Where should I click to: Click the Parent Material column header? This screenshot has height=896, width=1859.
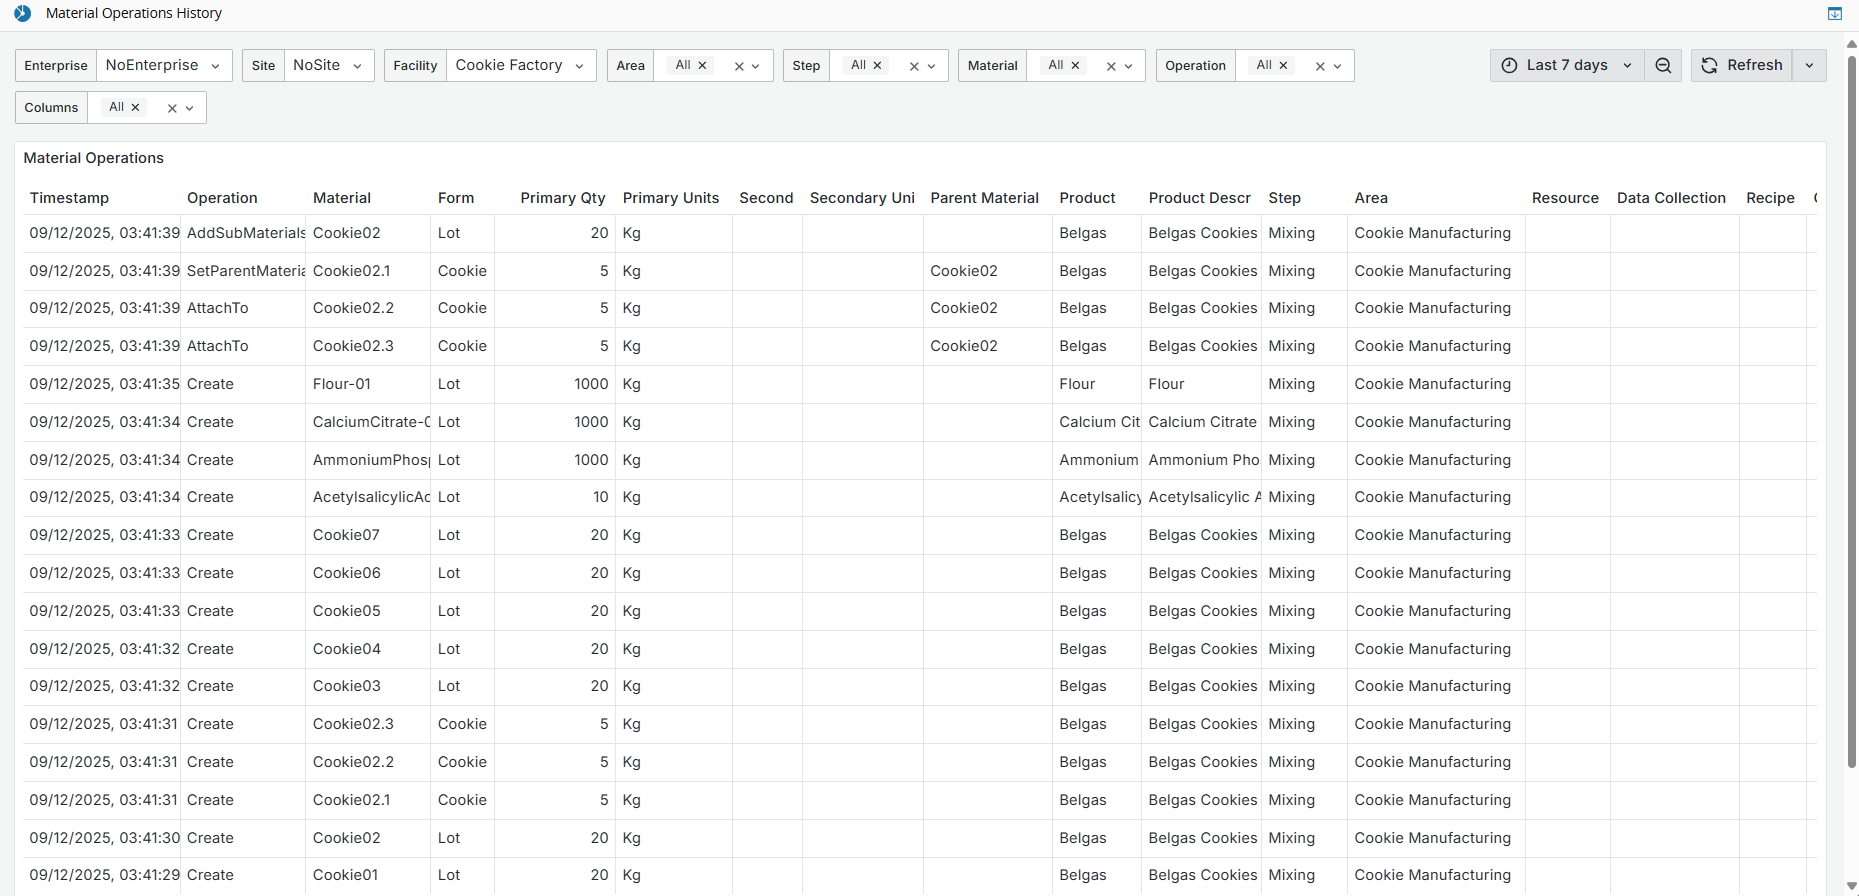tap(984, 198)
